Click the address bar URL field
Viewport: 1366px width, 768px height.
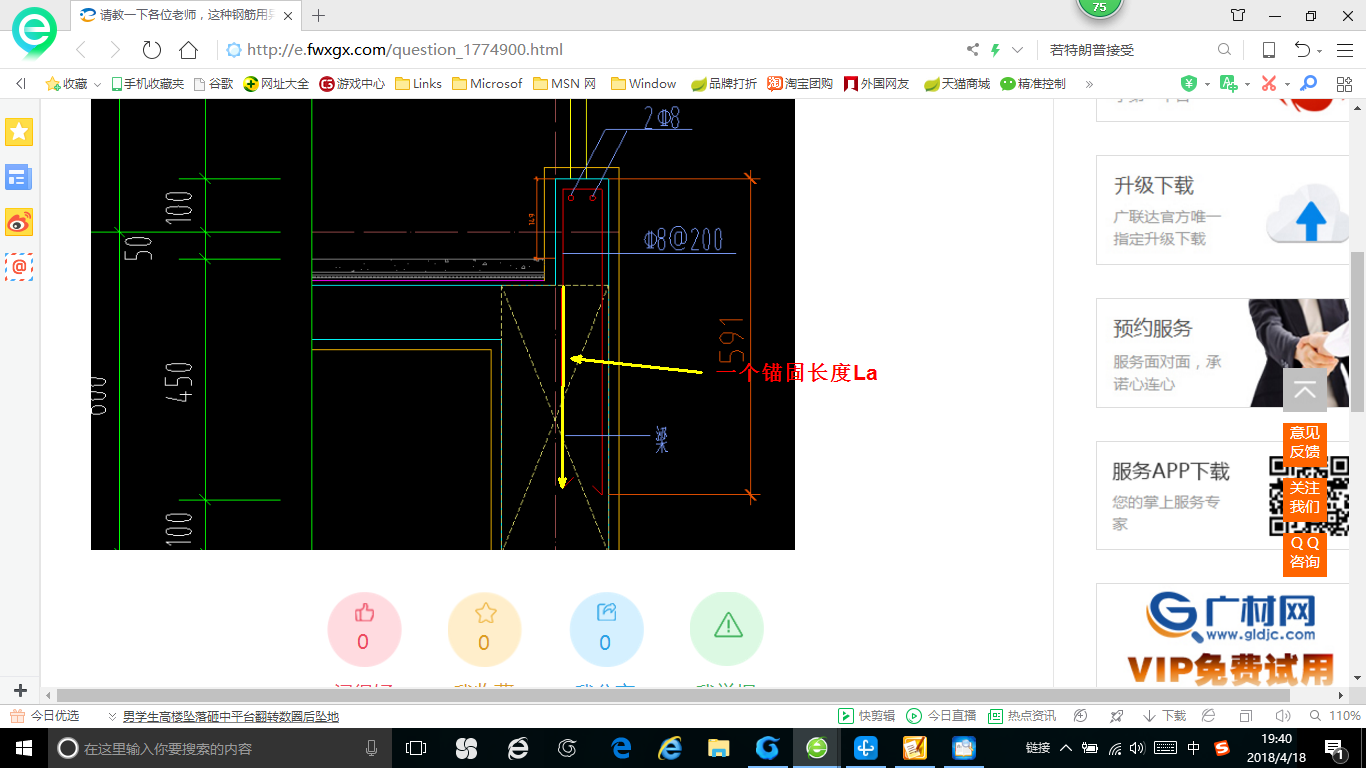(x=590, y=50)
